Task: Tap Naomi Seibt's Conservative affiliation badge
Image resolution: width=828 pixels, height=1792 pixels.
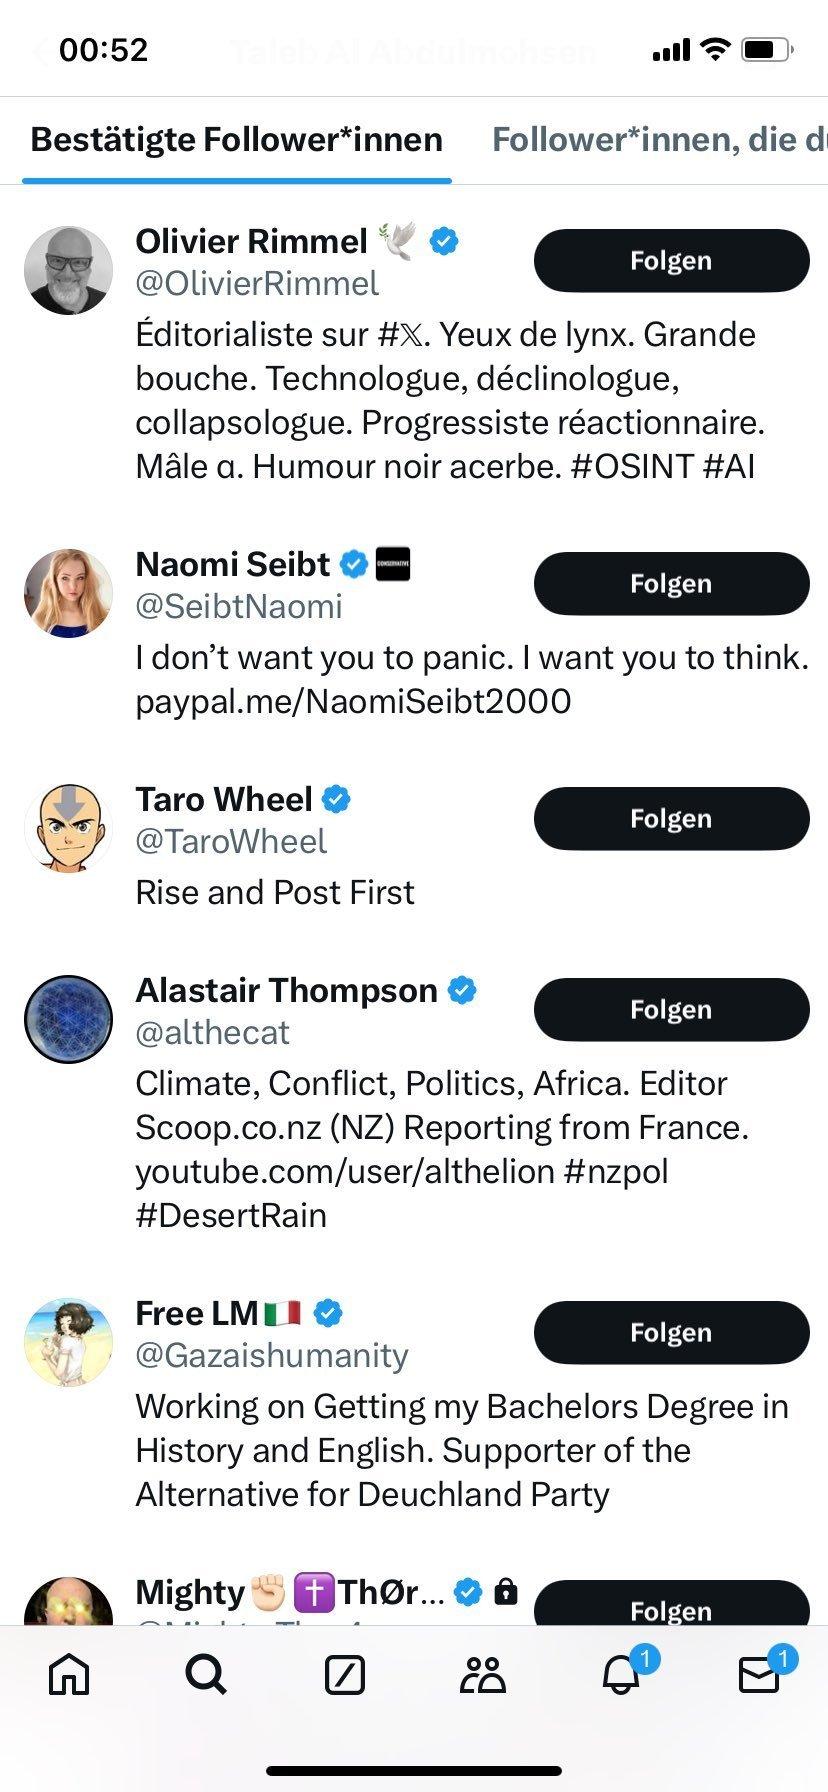Action: [x=393, y=564]
